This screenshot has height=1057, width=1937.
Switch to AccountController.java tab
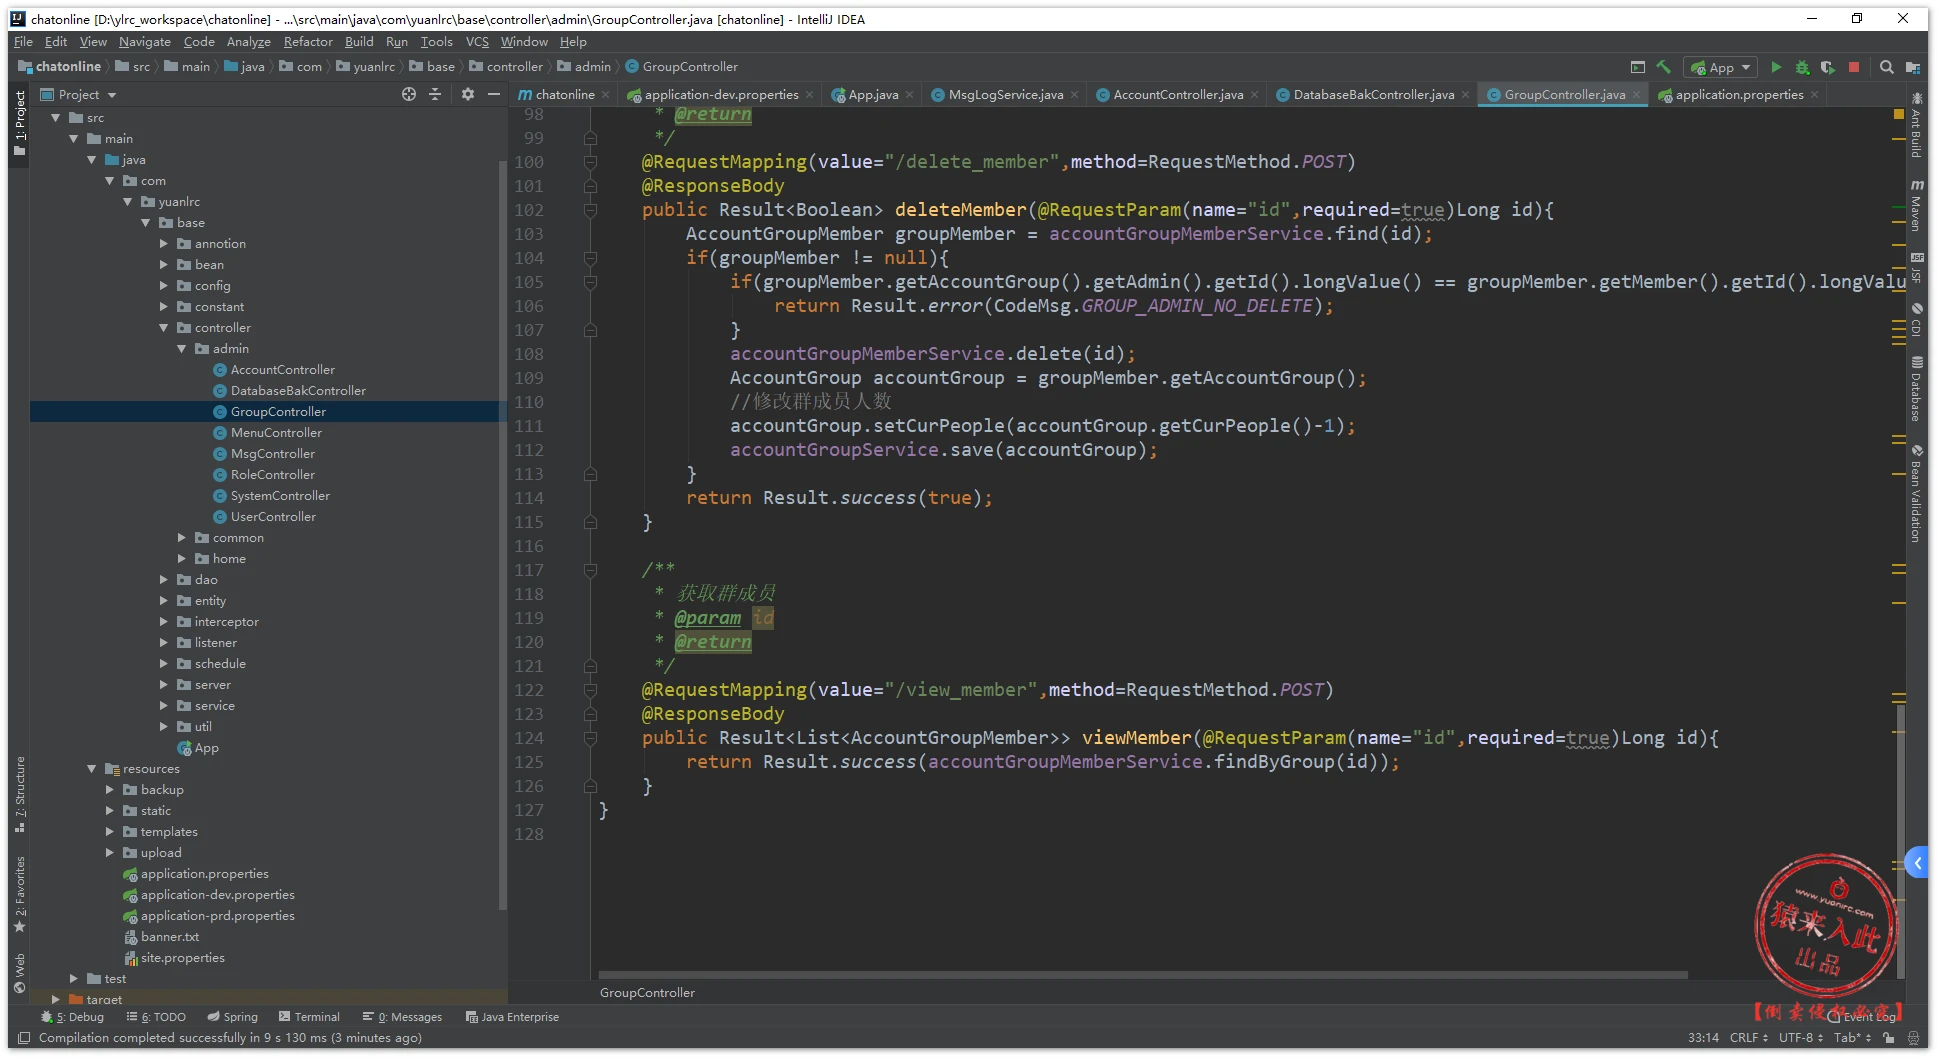coord(1177,95)
